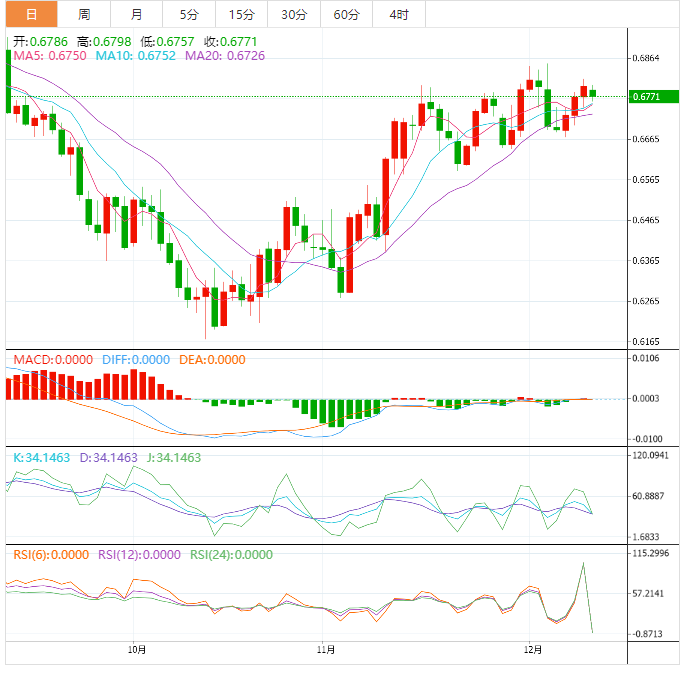Click the RSI(12):0.0000 label

pyautogui.click(x=139, y=555)
